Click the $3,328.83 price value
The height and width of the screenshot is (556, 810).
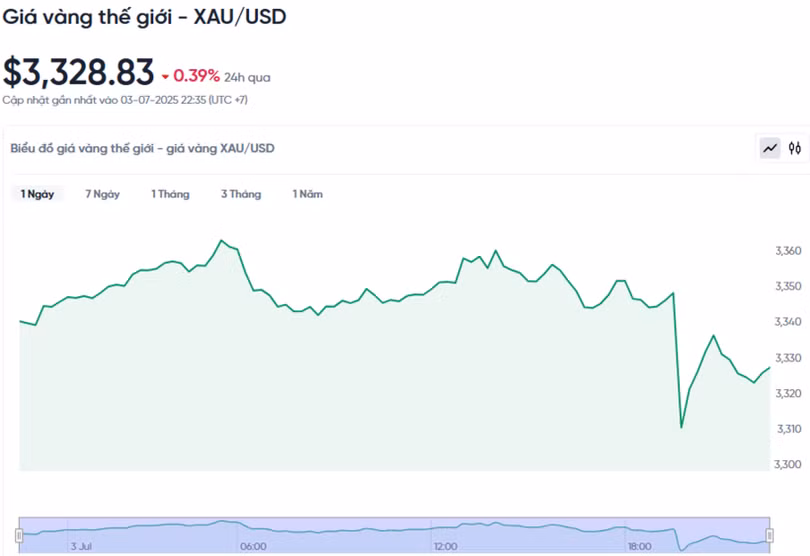(x=79, y=72)
